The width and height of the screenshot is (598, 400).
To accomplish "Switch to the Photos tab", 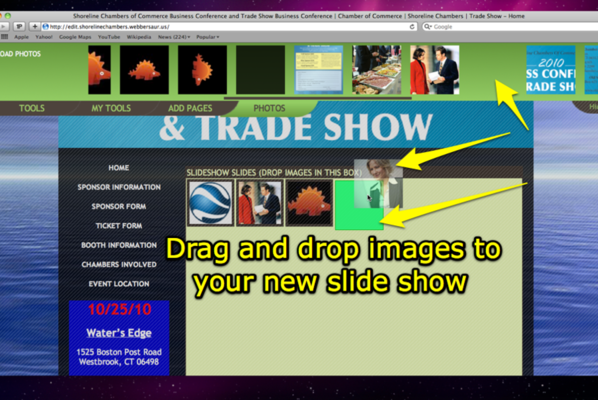I will (269, 108).
